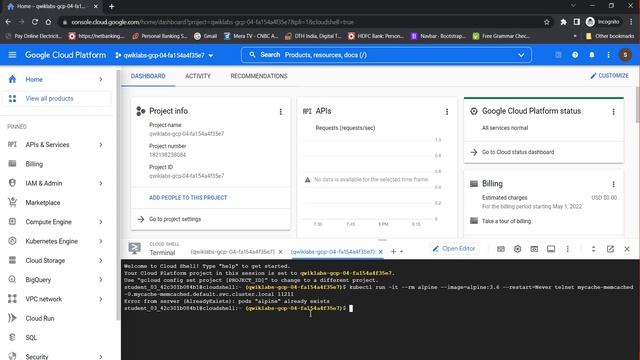
Task: Open Cloud Shell terminal settings gear
Action: [517, 249]
